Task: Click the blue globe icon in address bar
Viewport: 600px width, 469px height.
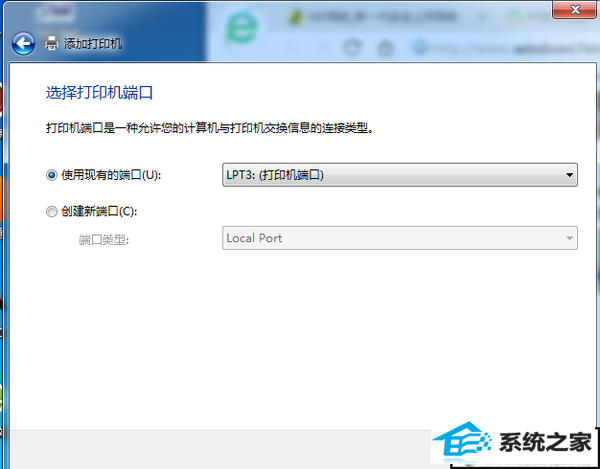Action: click(x=421, y=47)
